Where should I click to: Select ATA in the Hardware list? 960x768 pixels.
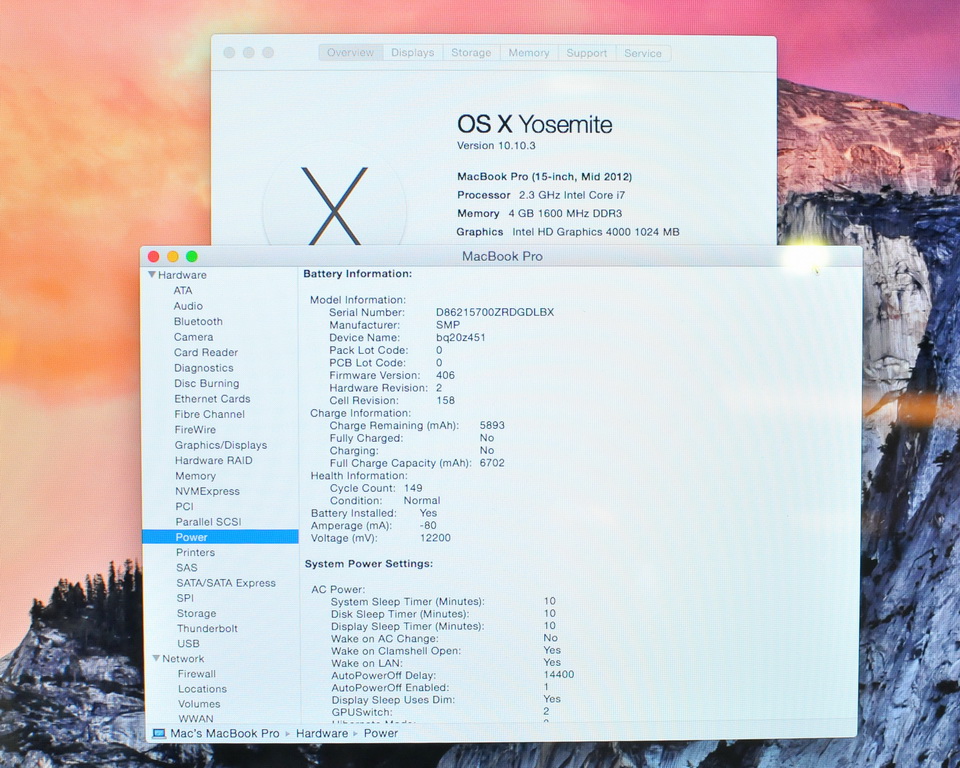coord(182,290)
